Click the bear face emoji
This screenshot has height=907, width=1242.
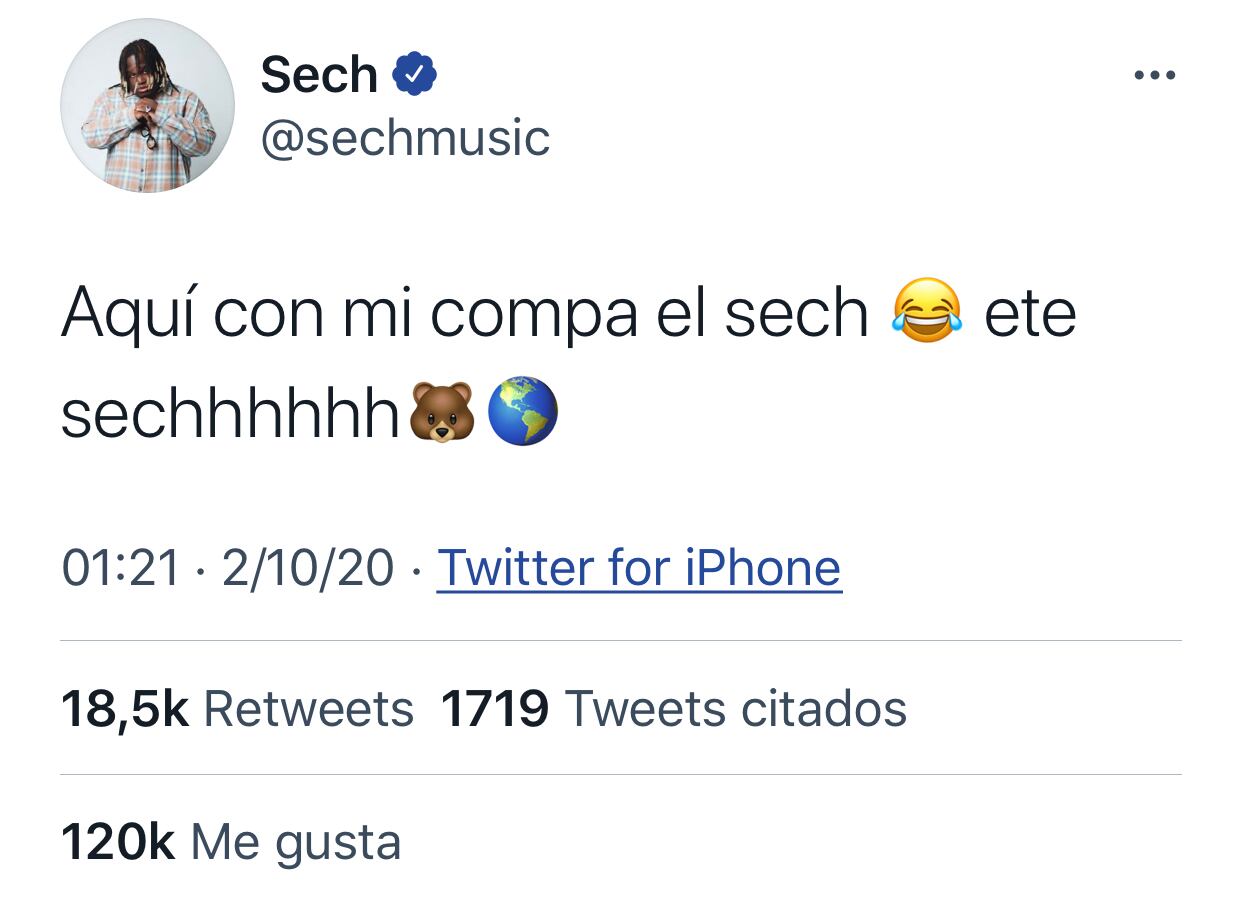(x=442, y=412)
